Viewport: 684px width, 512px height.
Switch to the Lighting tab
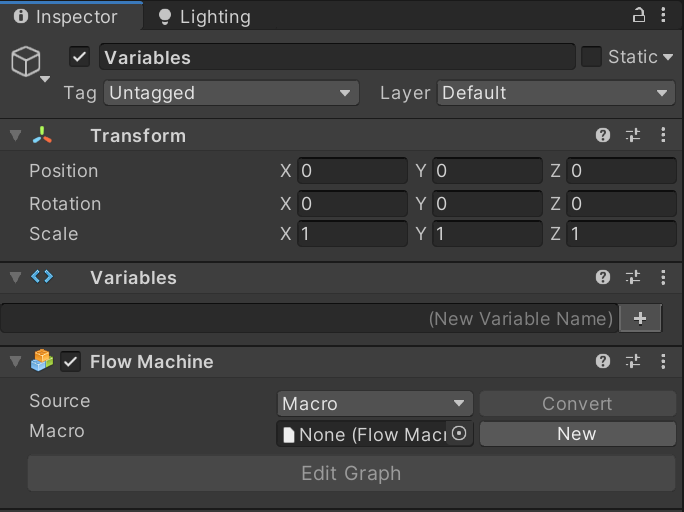[204, 17]
